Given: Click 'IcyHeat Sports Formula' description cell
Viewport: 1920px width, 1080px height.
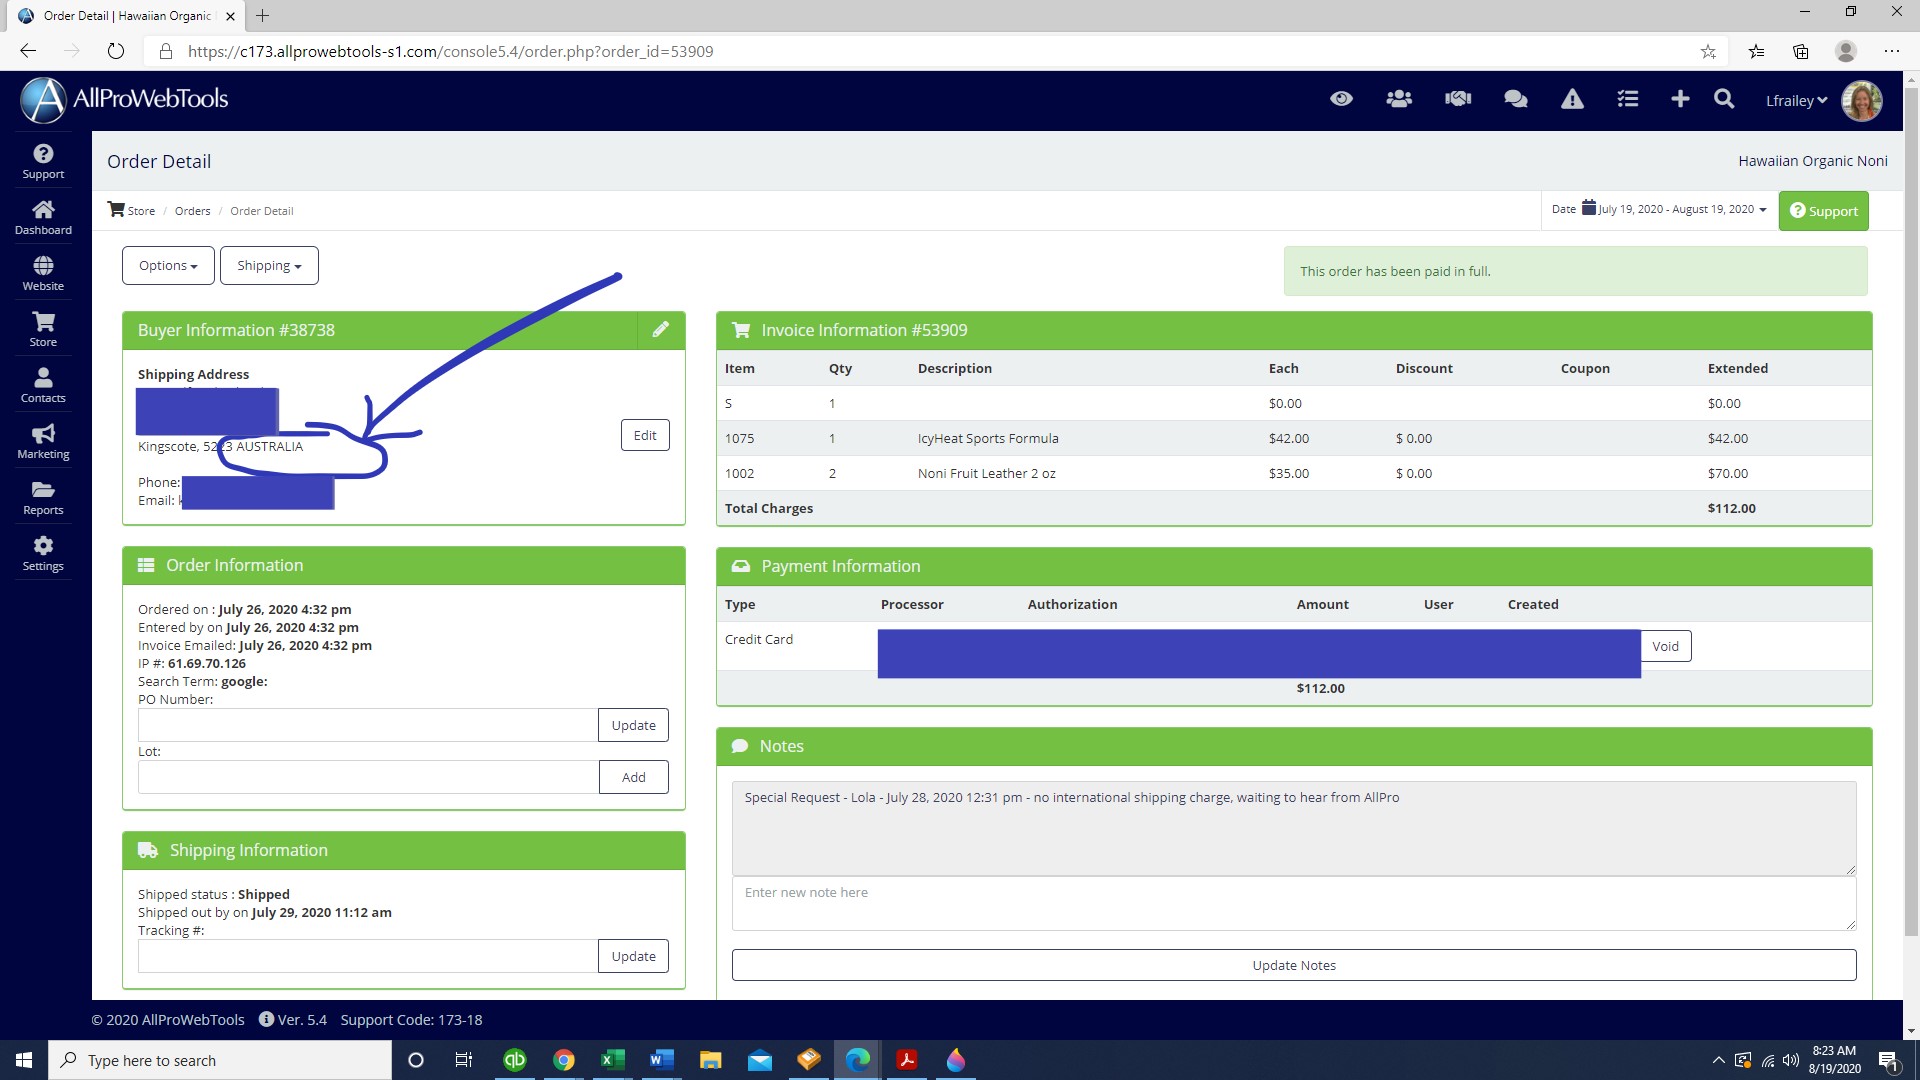Looking at the screenshot, I should pos(988,439).
